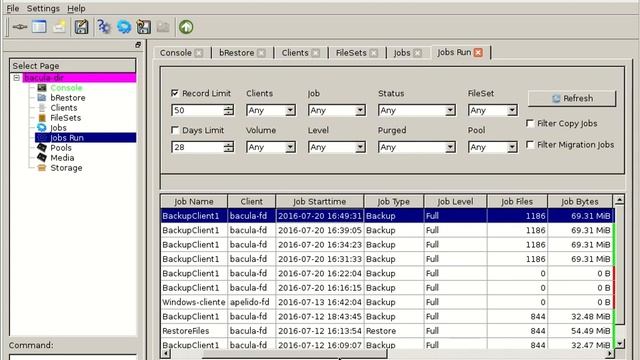Click the Restore floppy toolbar icon
This screenshot has width=640, height=360.
point(143,27)
